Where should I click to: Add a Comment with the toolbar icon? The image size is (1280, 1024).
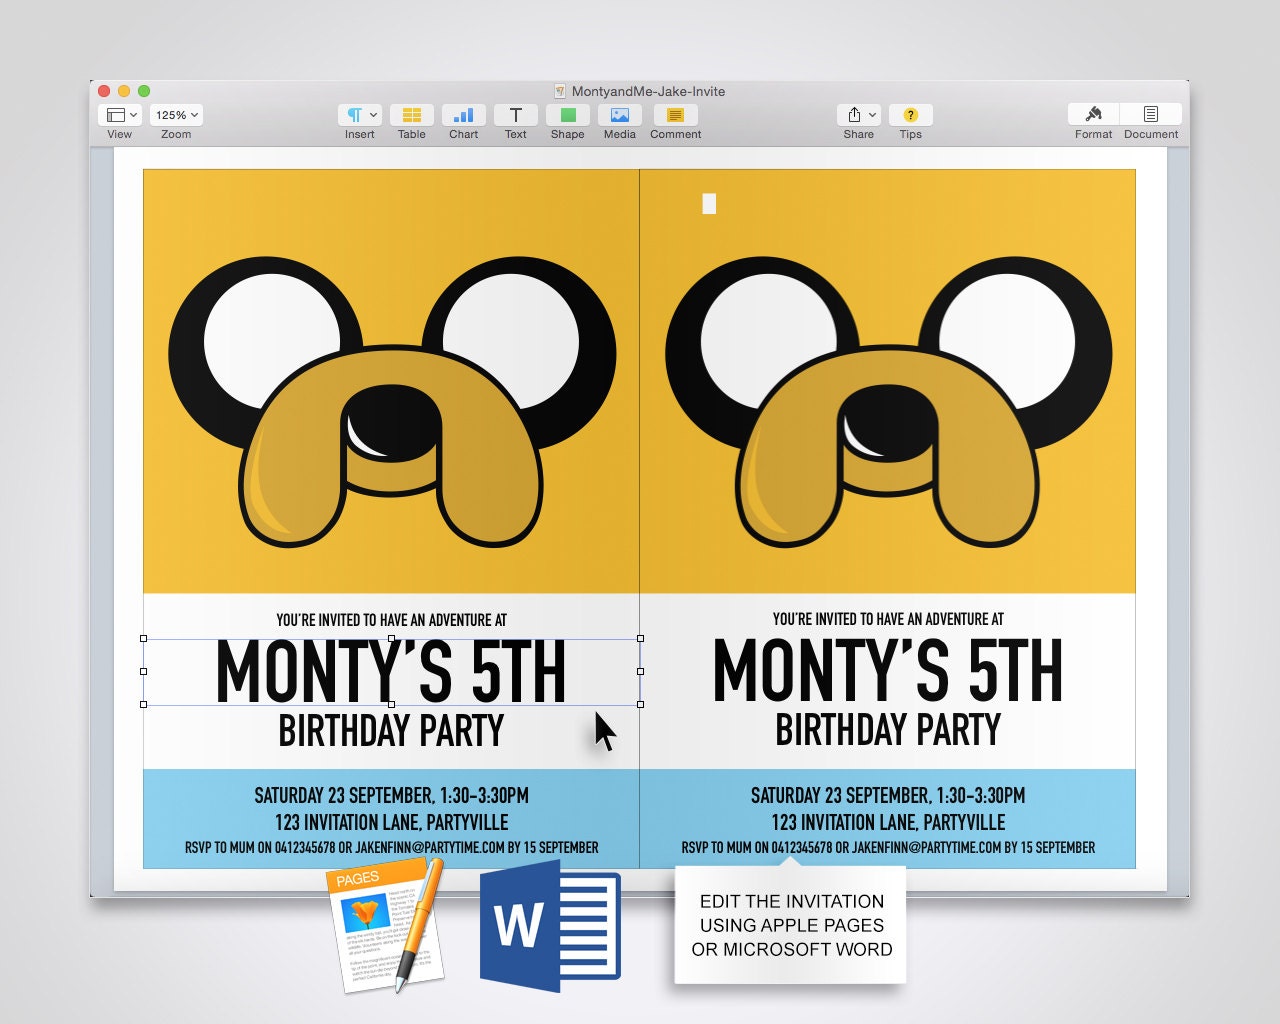tap(675, 115)
